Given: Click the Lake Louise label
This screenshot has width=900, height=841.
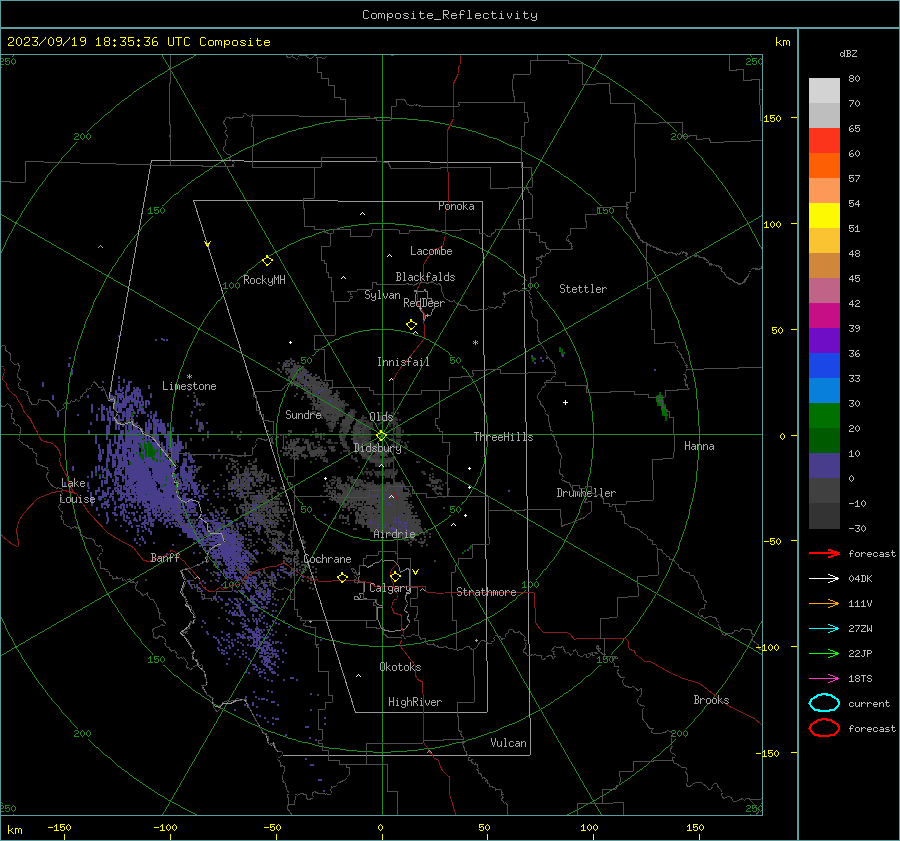Looking at the screenshot, I should tap(77, 491).
